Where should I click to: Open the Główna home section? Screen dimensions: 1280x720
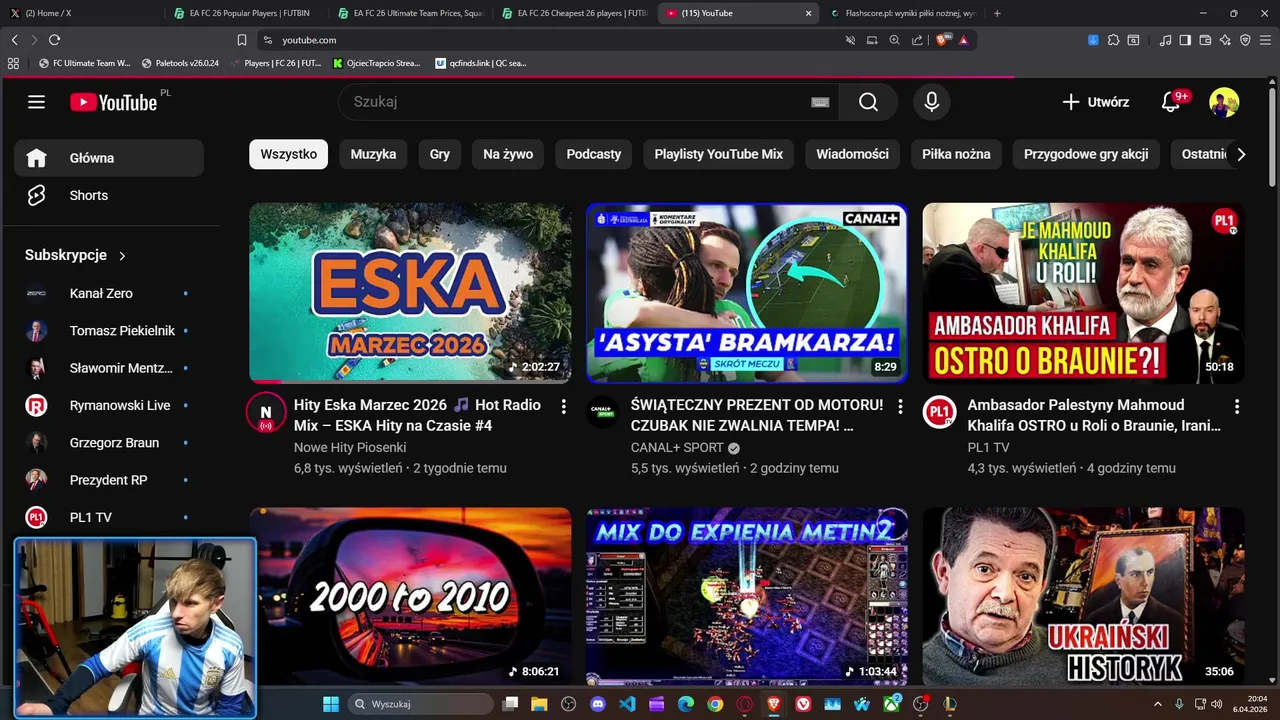[109, 158]
